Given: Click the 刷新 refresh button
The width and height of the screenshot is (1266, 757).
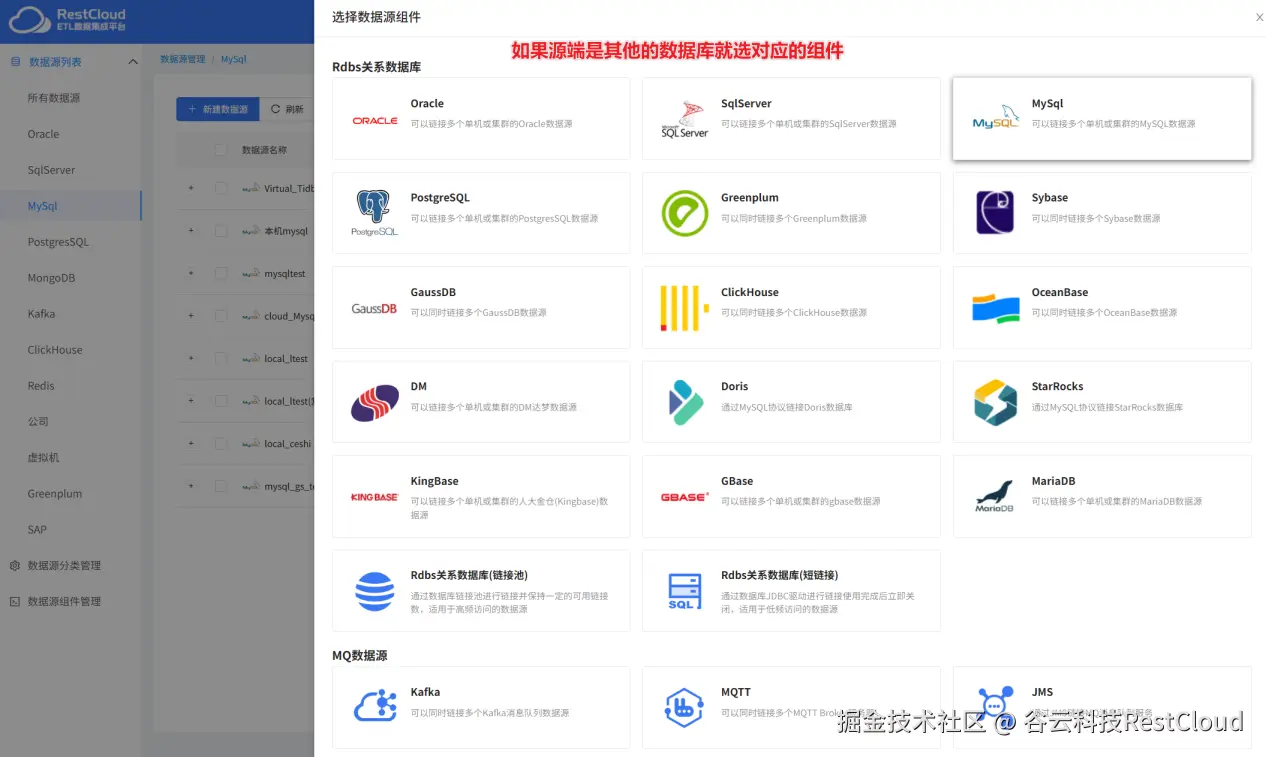Looking at the screenshot, I should point(287,109).
